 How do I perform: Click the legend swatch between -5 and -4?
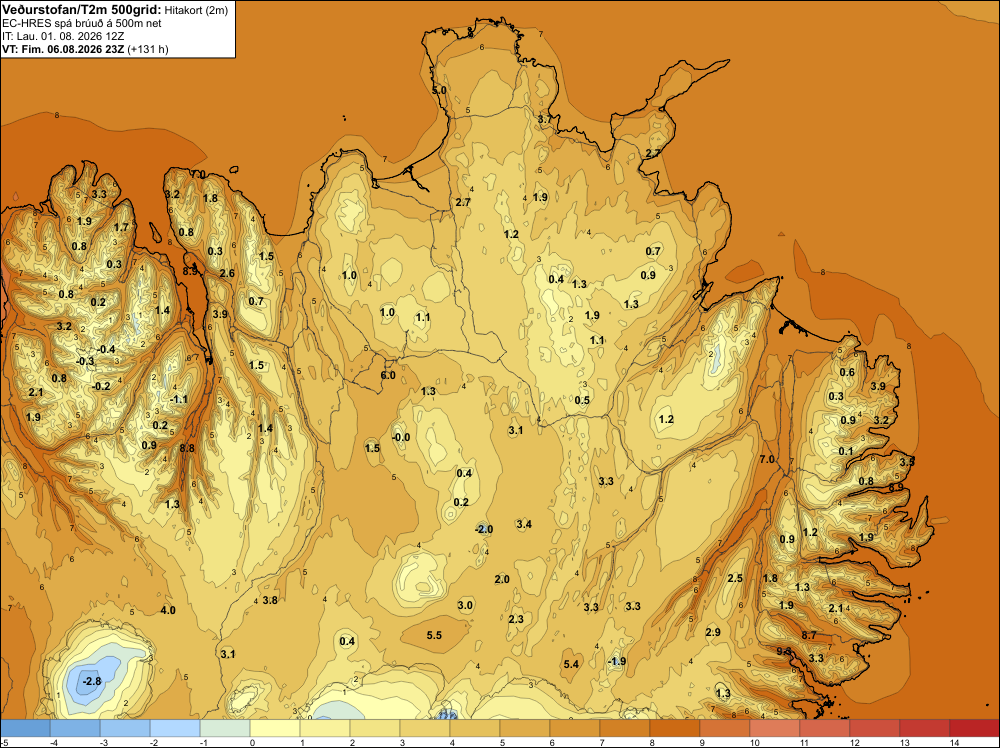26,728
